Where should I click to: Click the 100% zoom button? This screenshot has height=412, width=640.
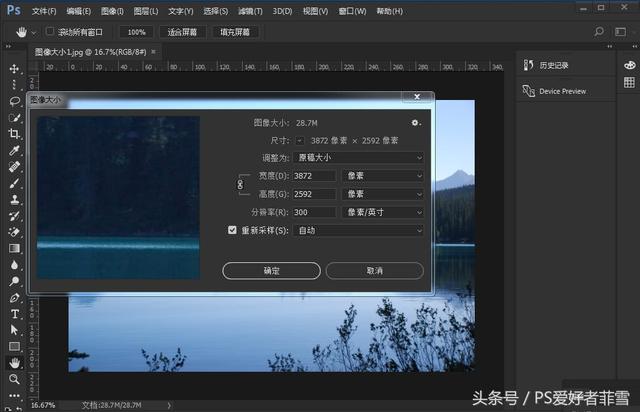click(136, 32)
